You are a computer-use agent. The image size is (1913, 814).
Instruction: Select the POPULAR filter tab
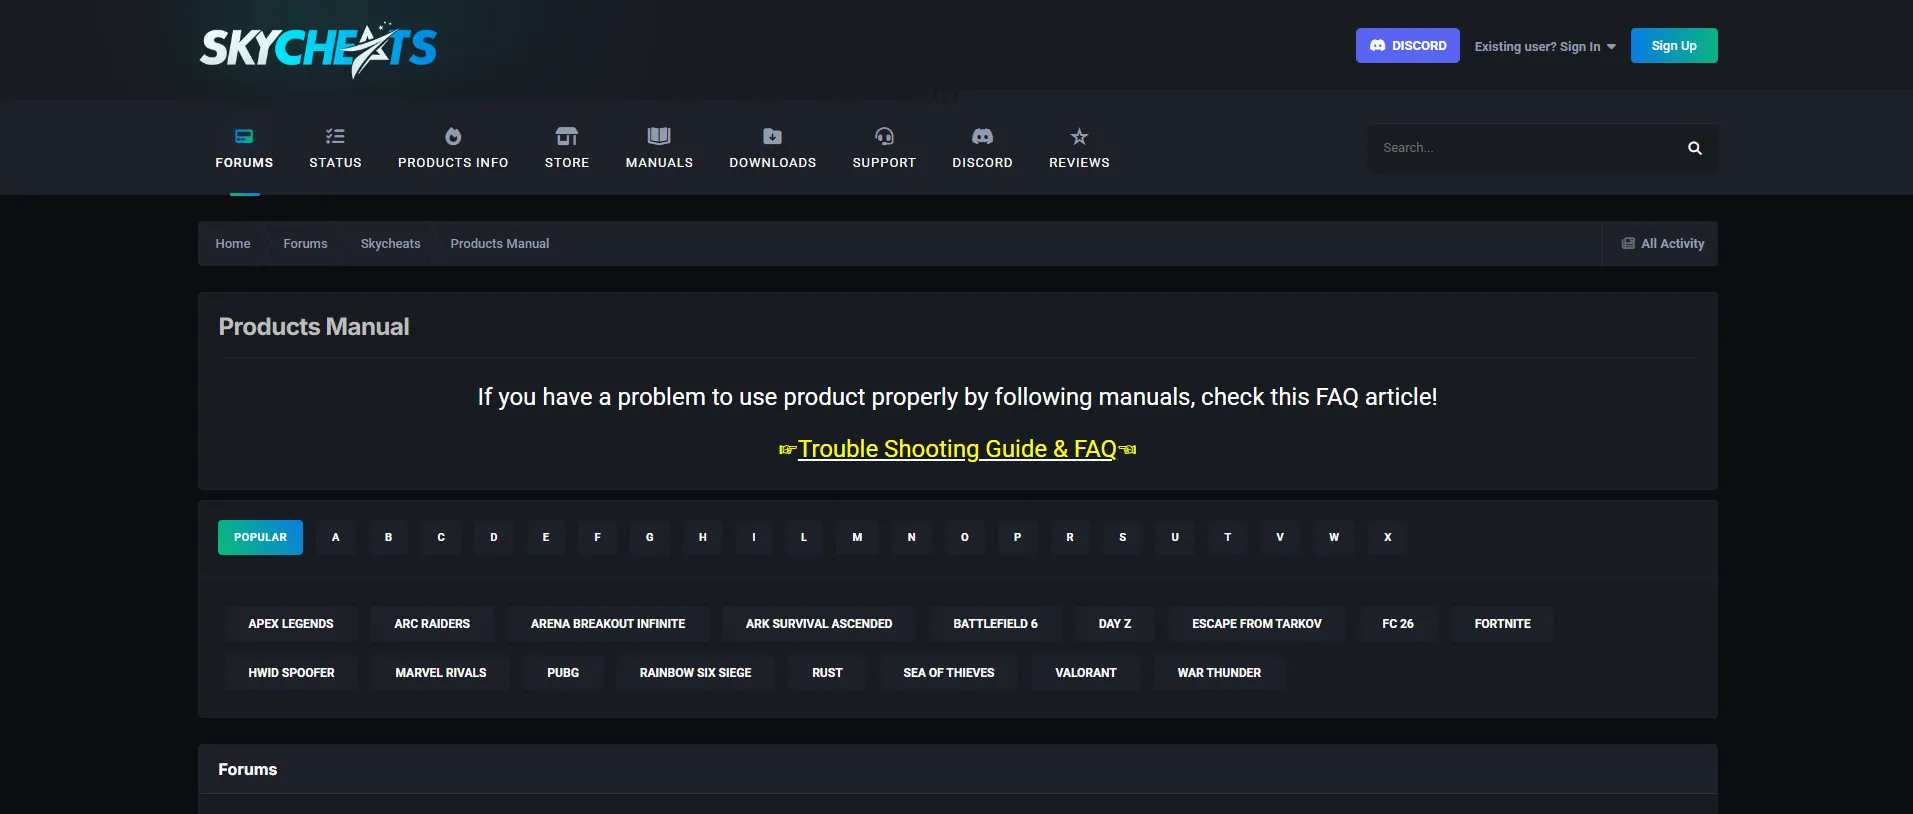260,537
